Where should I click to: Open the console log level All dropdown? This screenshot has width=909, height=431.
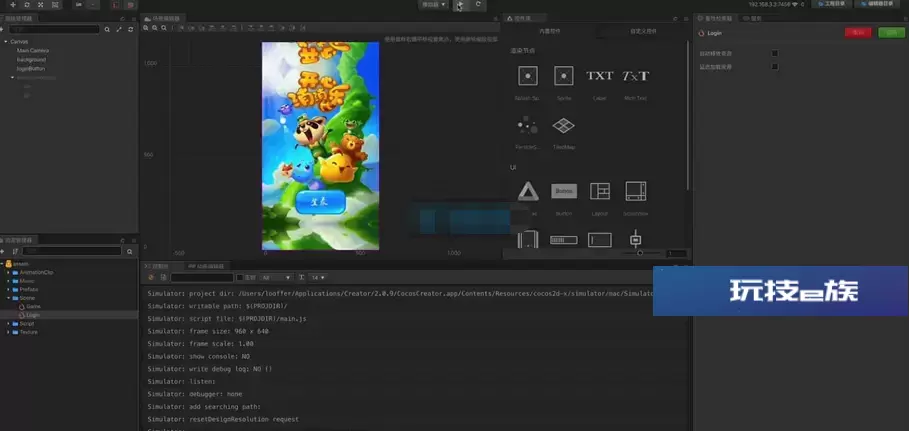(276, 278)
